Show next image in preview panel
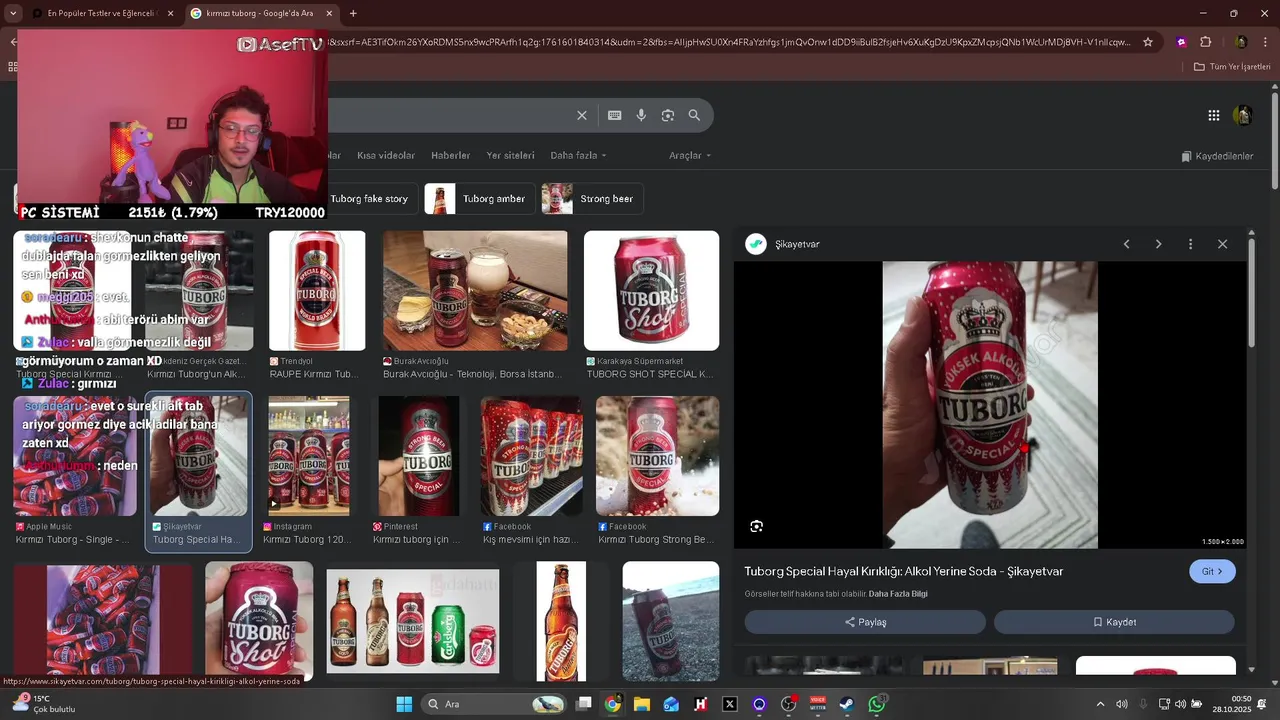This screenshot has height=720, width=1280. click(1158, 244)
